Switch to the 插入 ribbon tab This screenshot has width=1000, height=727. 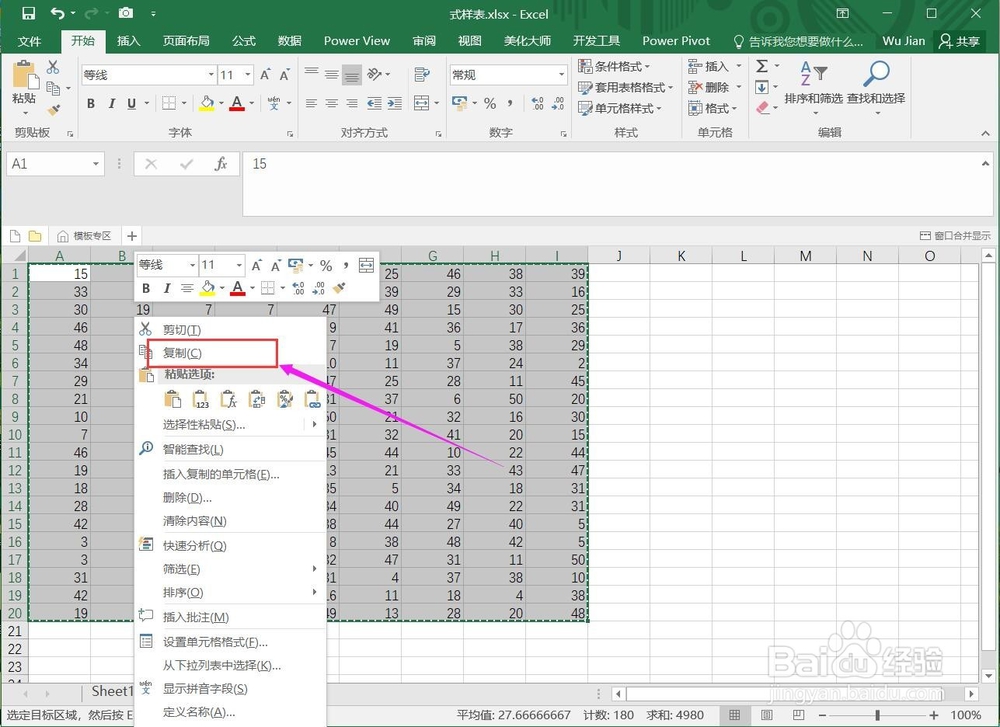(128, 41)
